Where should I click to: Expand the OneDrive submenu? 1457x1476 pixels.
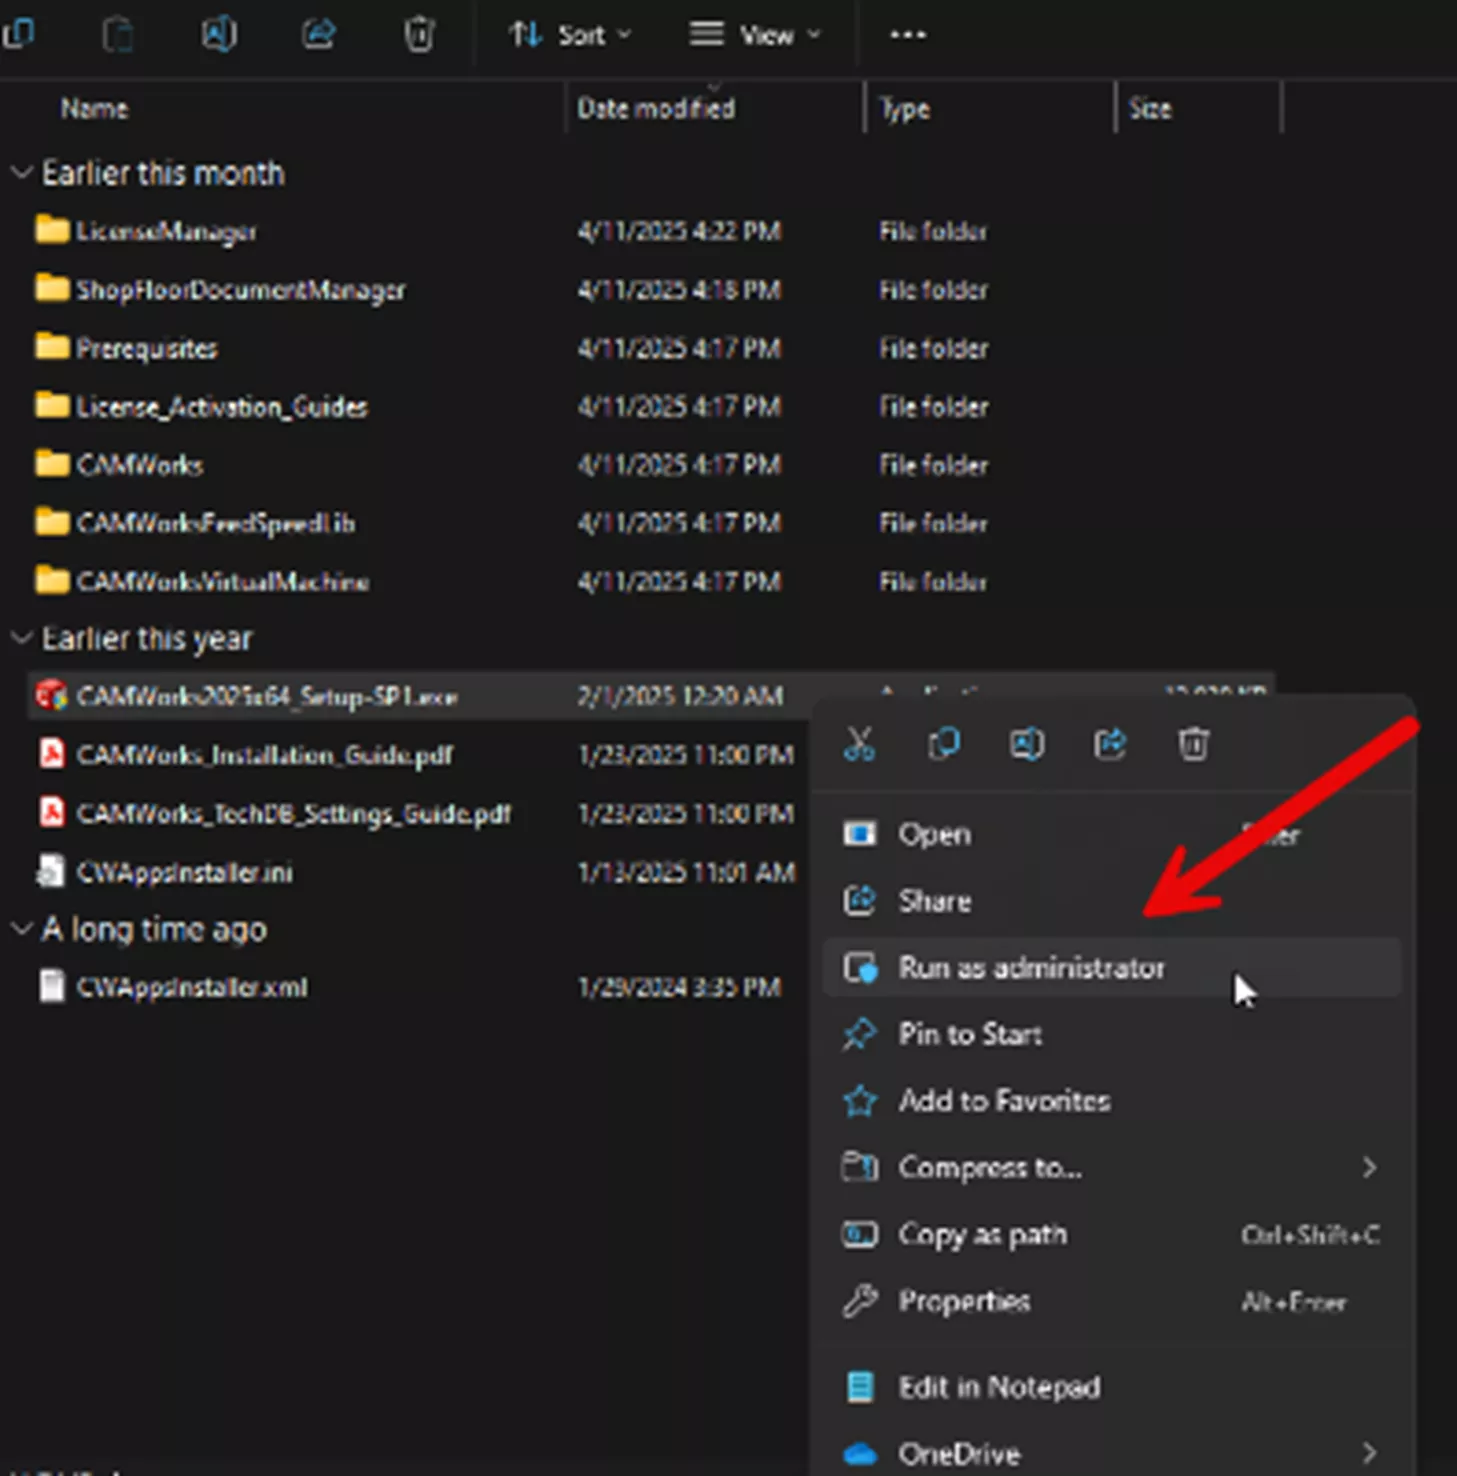tap(1111, 1453)
